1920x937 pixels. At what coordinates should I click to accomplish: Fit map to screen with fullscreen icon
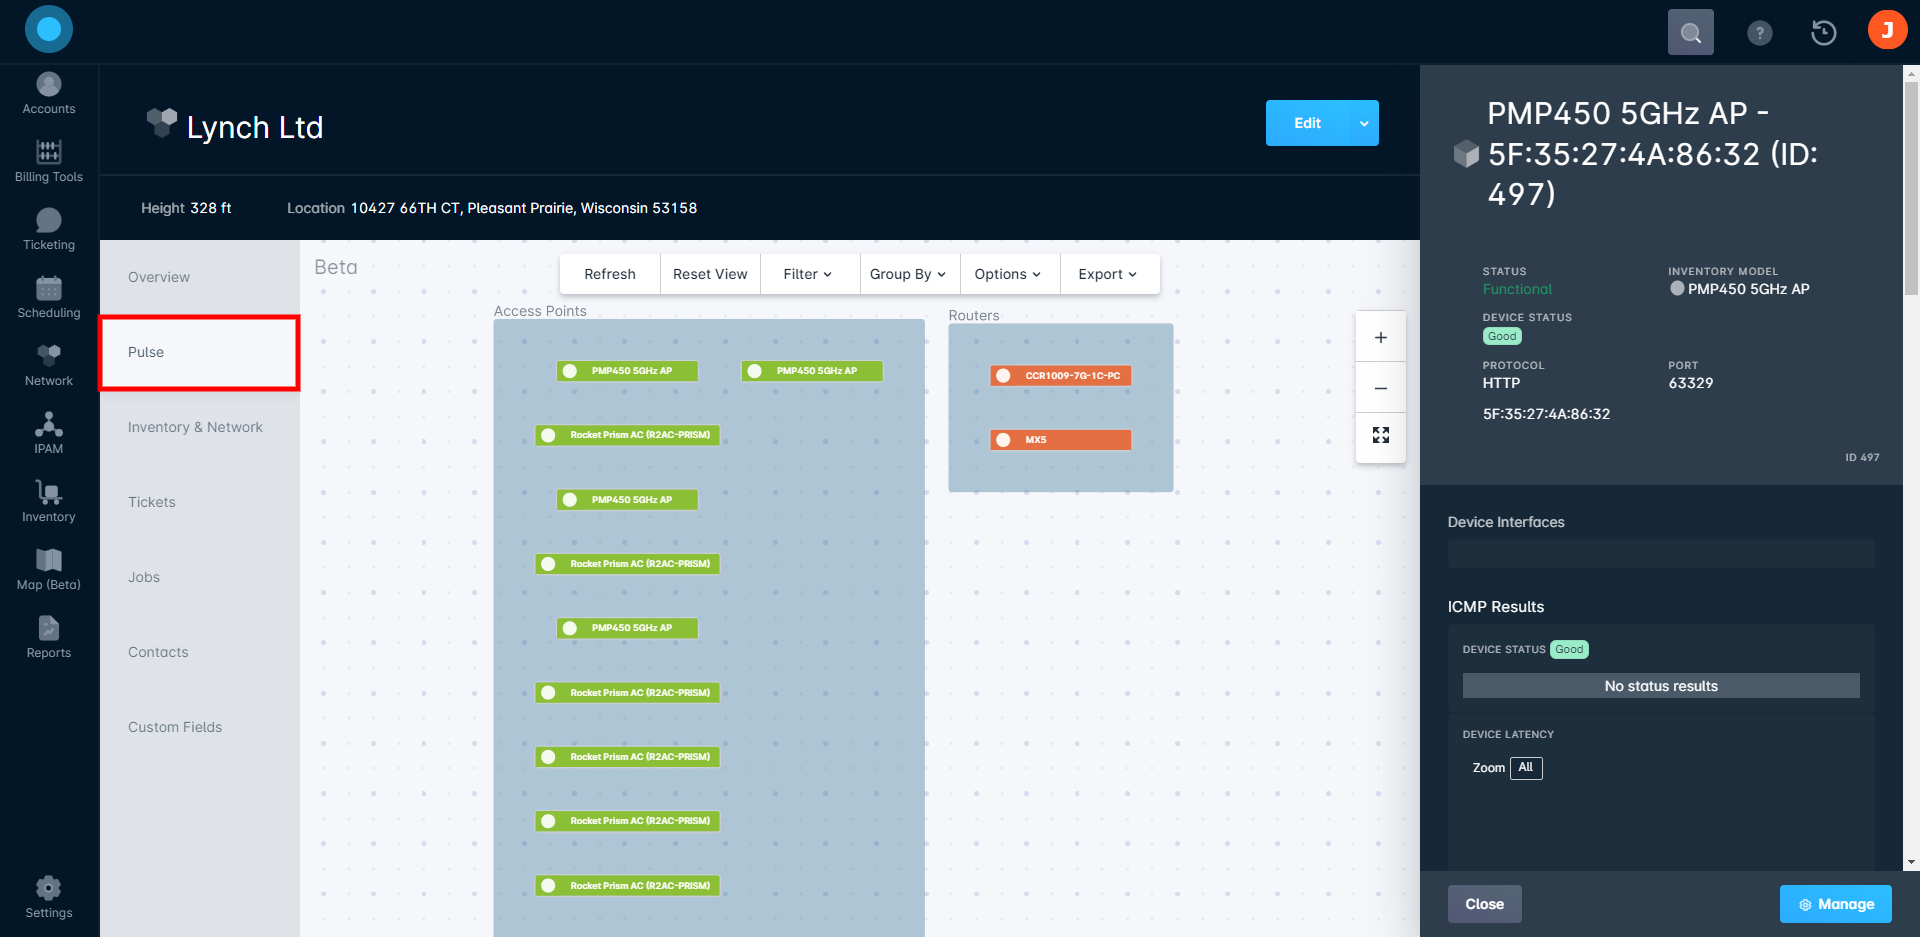point(1381,436)
